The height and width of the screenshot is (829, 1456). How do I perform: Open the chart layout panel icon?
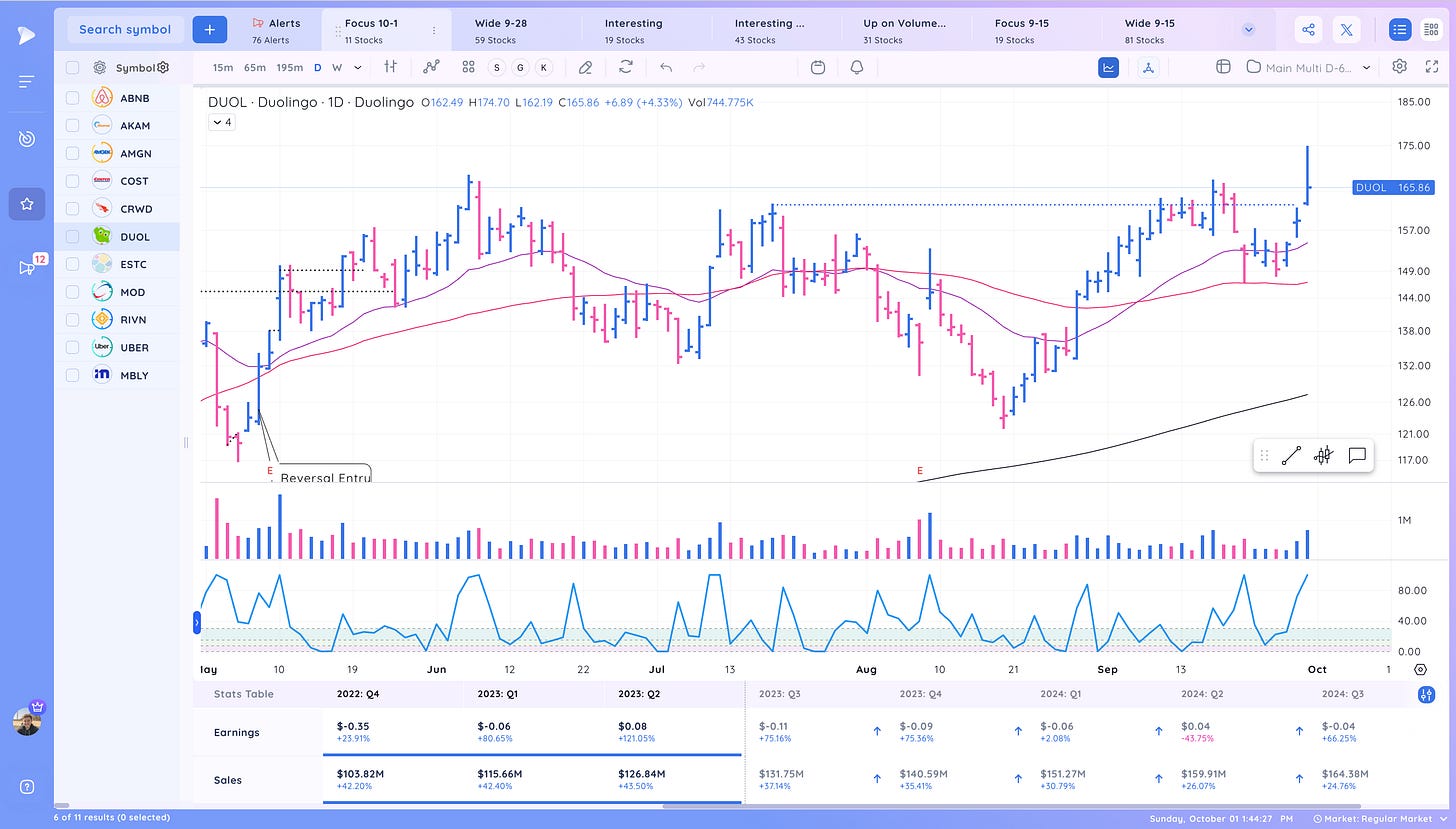[x=1222, y=67]
